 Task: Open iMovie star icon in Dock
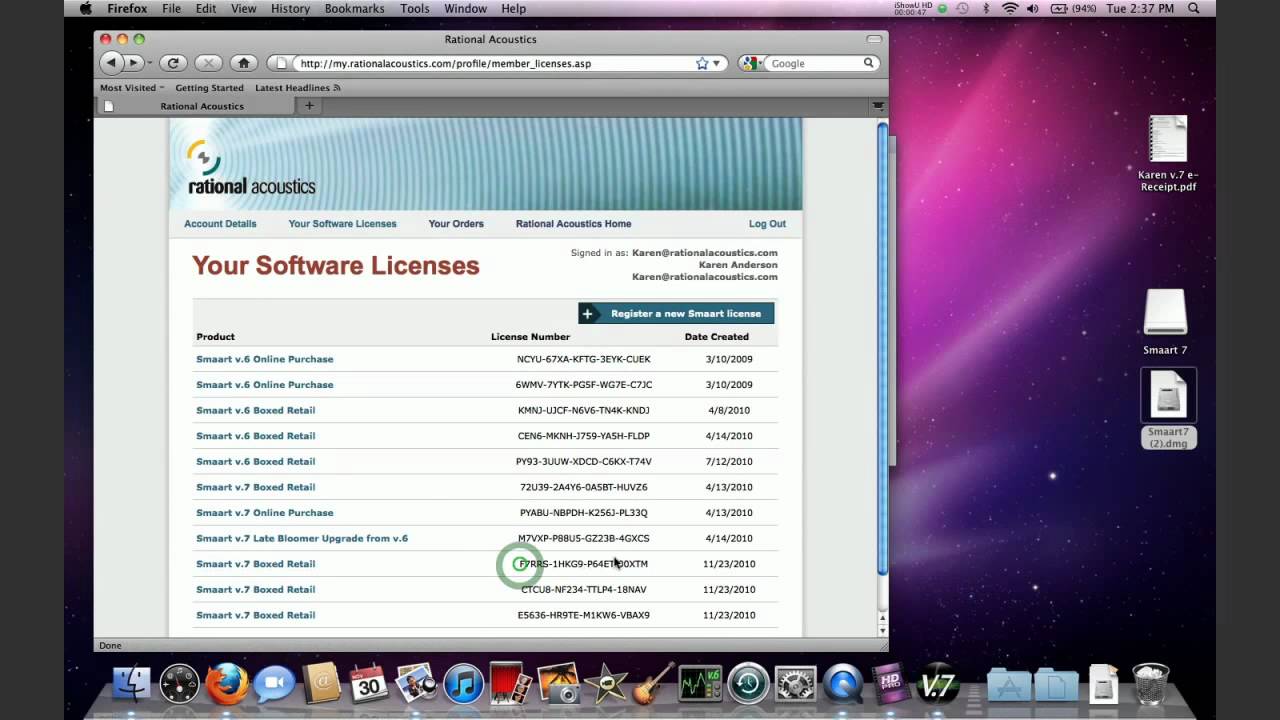click(605, 684)
